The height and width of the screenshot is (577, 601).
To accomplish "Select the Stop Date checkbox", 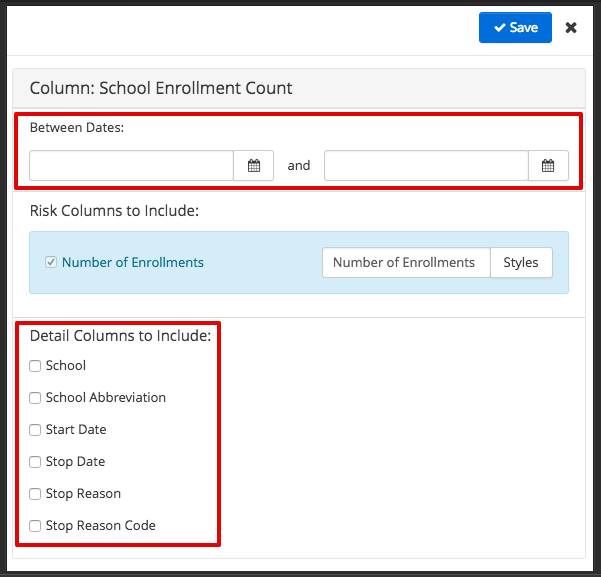I will click(36, 462).
